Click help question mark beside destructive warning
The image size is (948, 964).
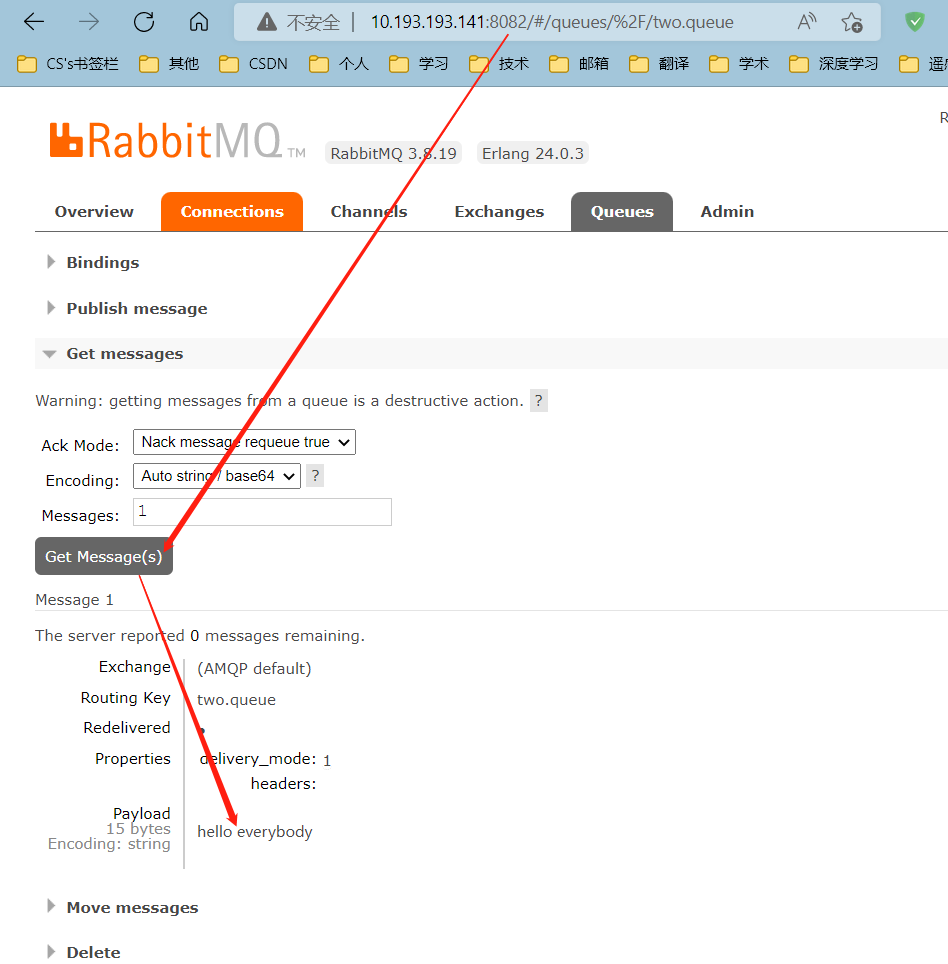[x=539, y=401]
